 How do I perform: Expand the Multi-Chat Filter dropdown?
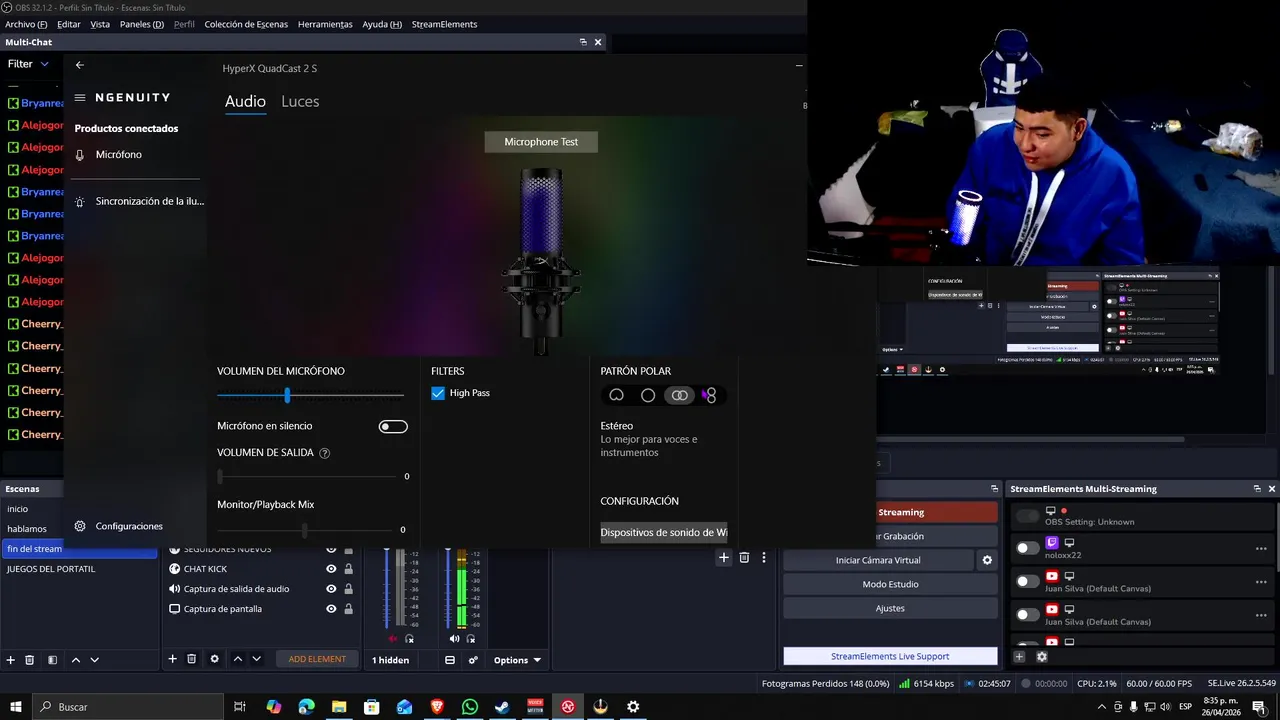(x=28, y=64)
